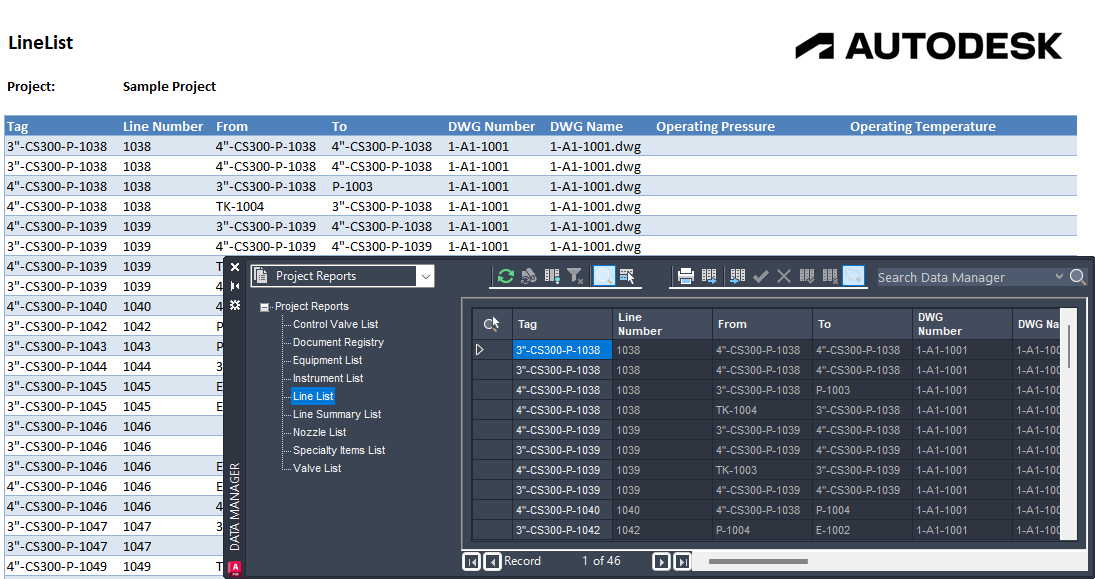Click the binoculars refresh icon next to Refresh
Screen dimensions: 1095x579
click(529, 276)
